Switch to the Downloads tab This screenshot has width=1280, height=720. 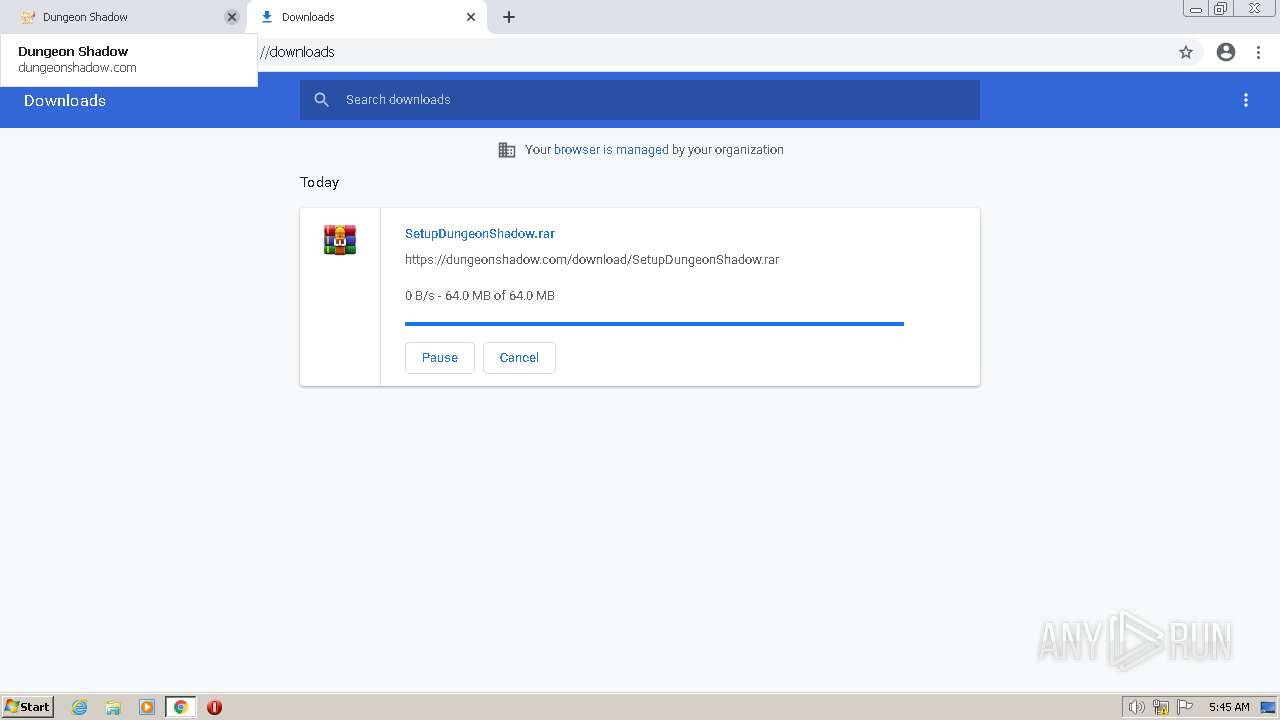click(366, 17)
